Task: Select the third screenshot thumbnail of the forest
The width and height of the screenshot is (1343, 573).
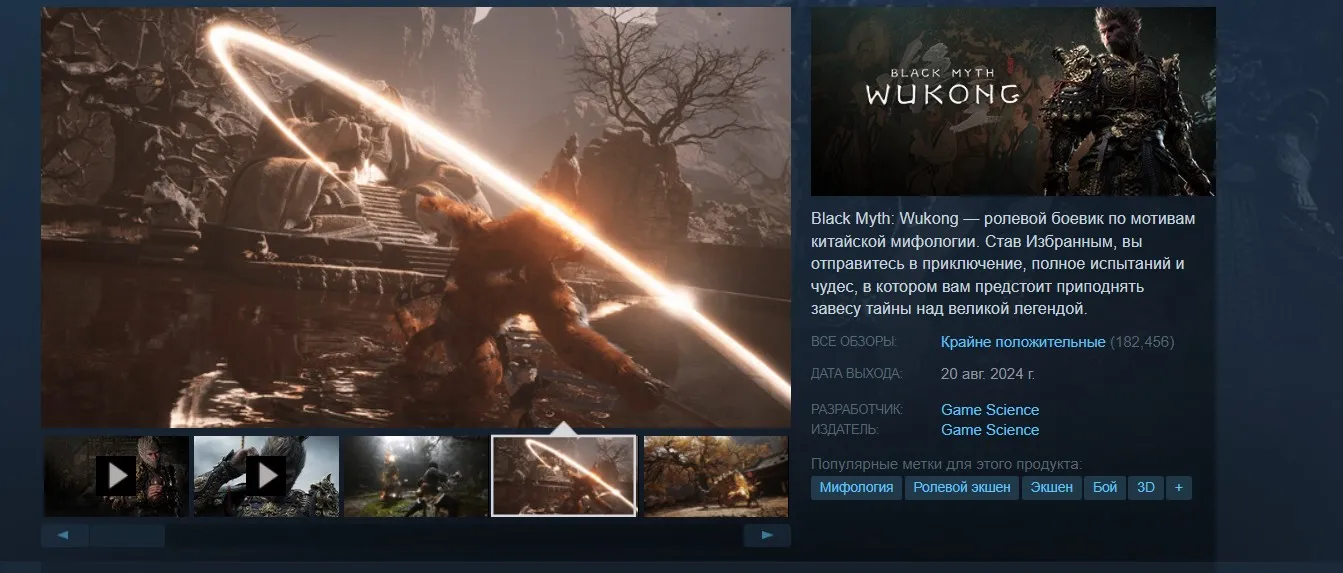Action: (416, 476)
